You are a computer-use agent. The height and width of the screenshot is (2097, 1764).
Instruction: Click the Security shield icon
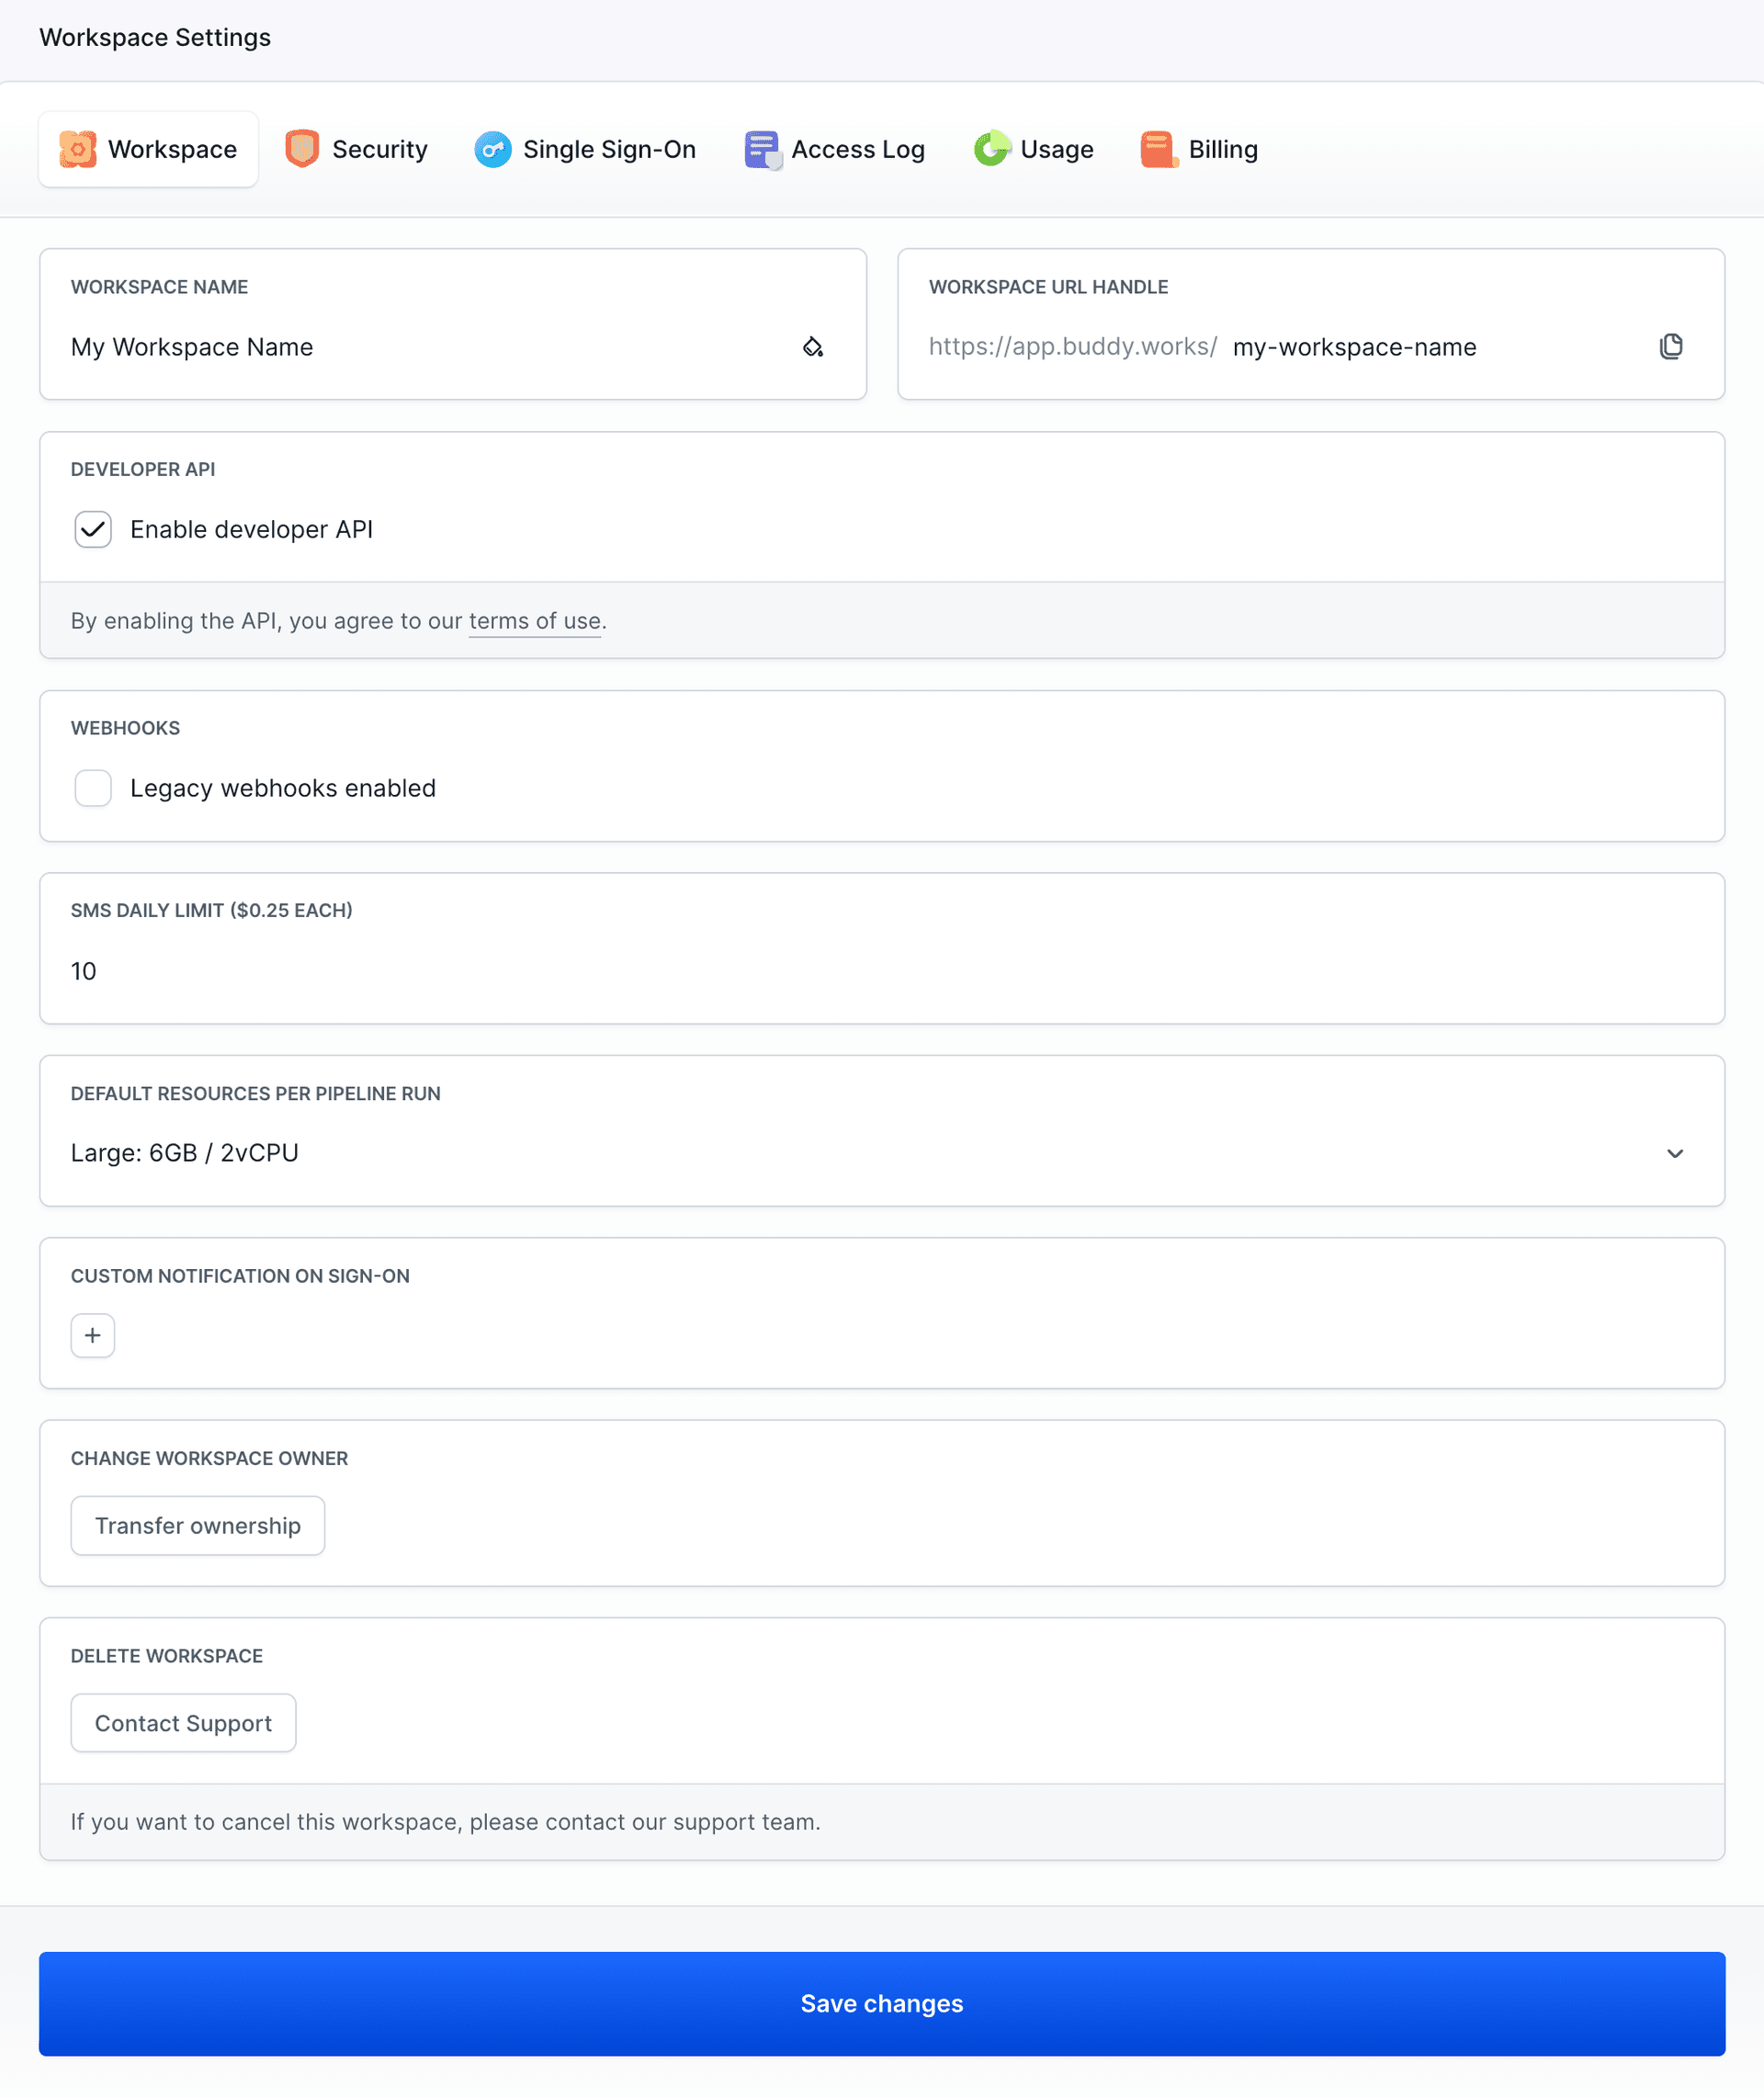click(303, 148)
